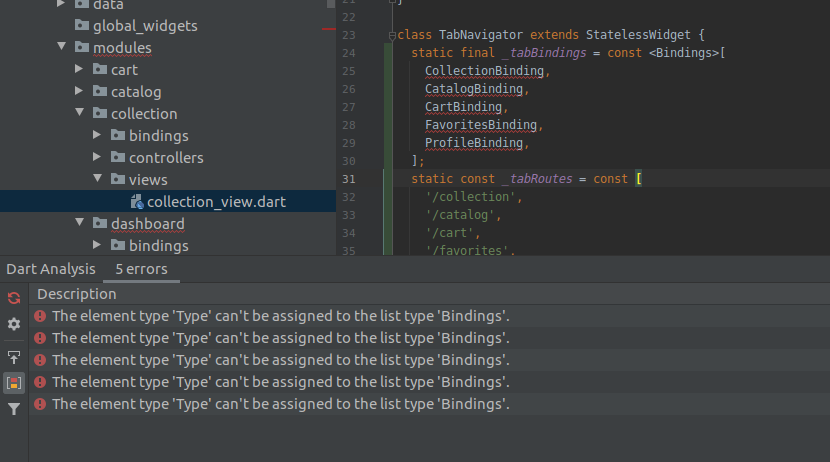Click StatelessWidget in the class declaration
830x462 pixels.
pos(638,35)
